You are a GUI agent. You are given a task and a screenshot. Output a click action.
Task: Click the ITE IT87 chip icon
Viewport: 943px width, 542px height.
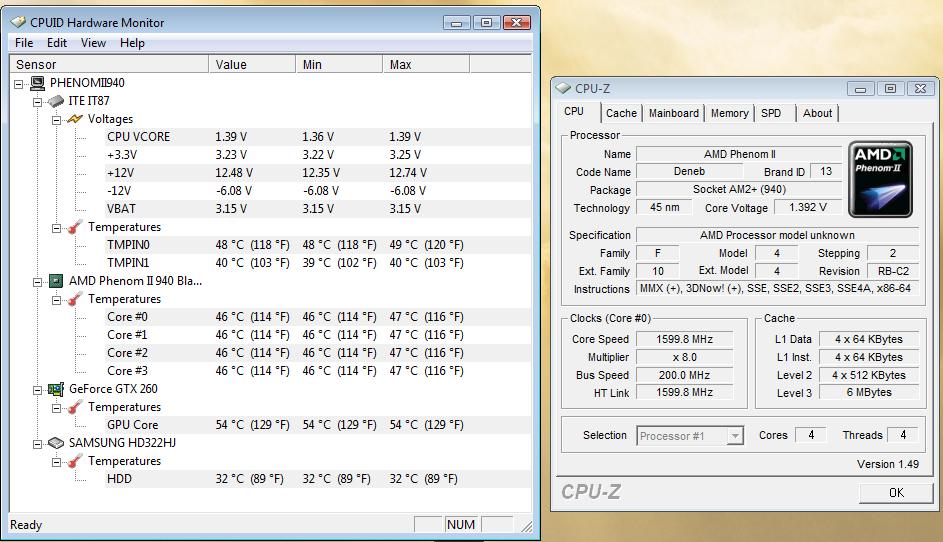click(56, 101)
